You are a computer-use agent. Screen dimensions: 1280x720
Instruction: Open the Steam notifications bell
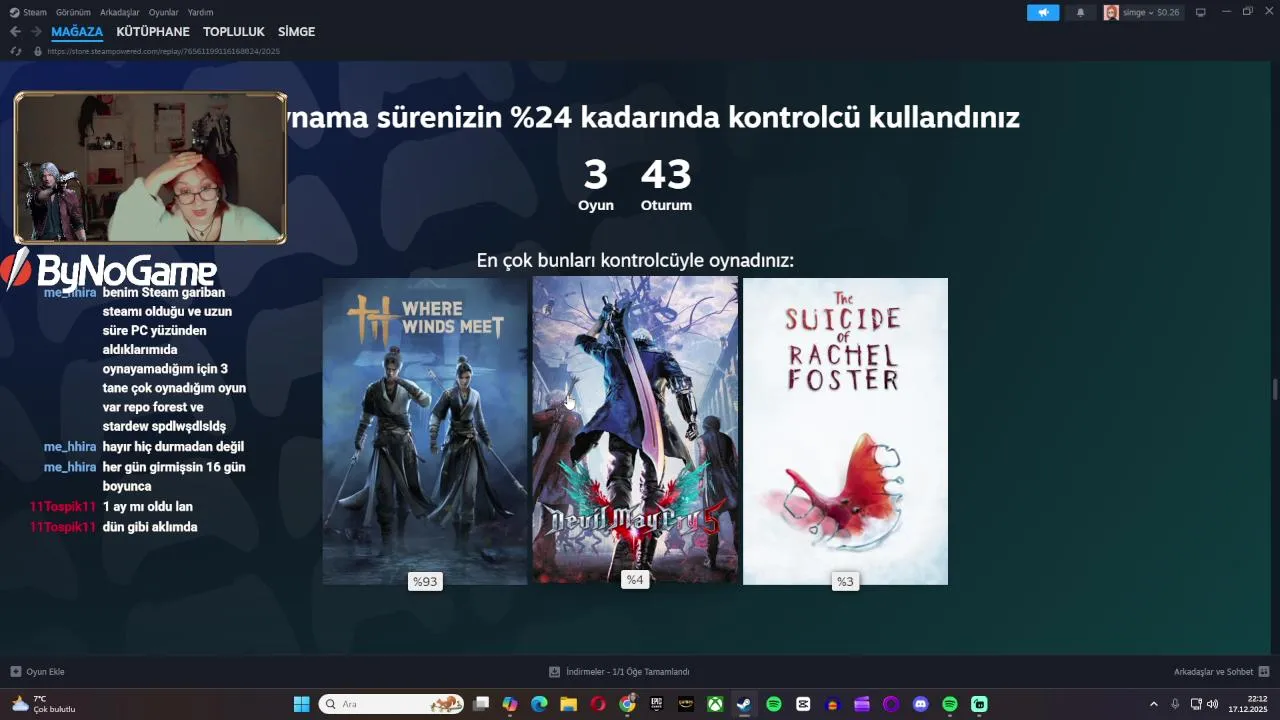pyautogui.click(x=1080, y=12)
